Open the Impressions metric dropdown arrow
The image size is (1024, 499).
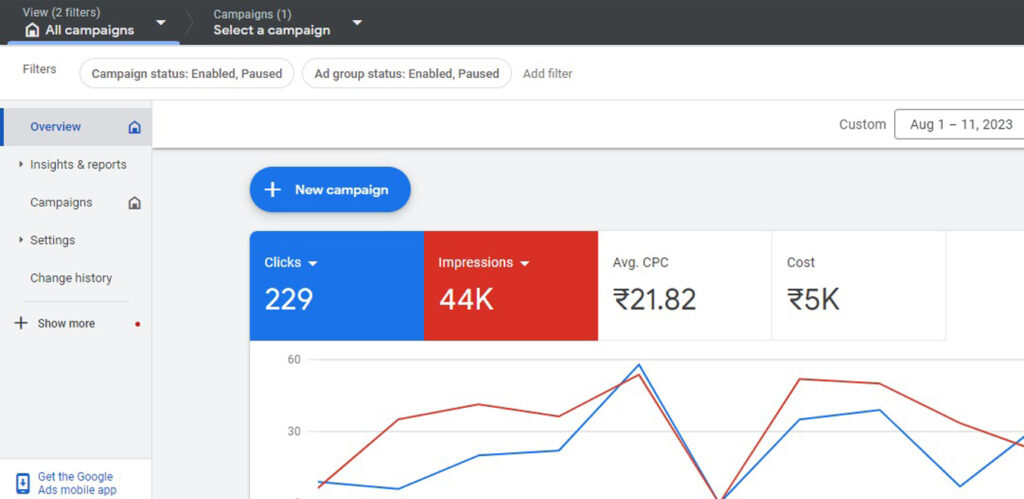[525, 263]
